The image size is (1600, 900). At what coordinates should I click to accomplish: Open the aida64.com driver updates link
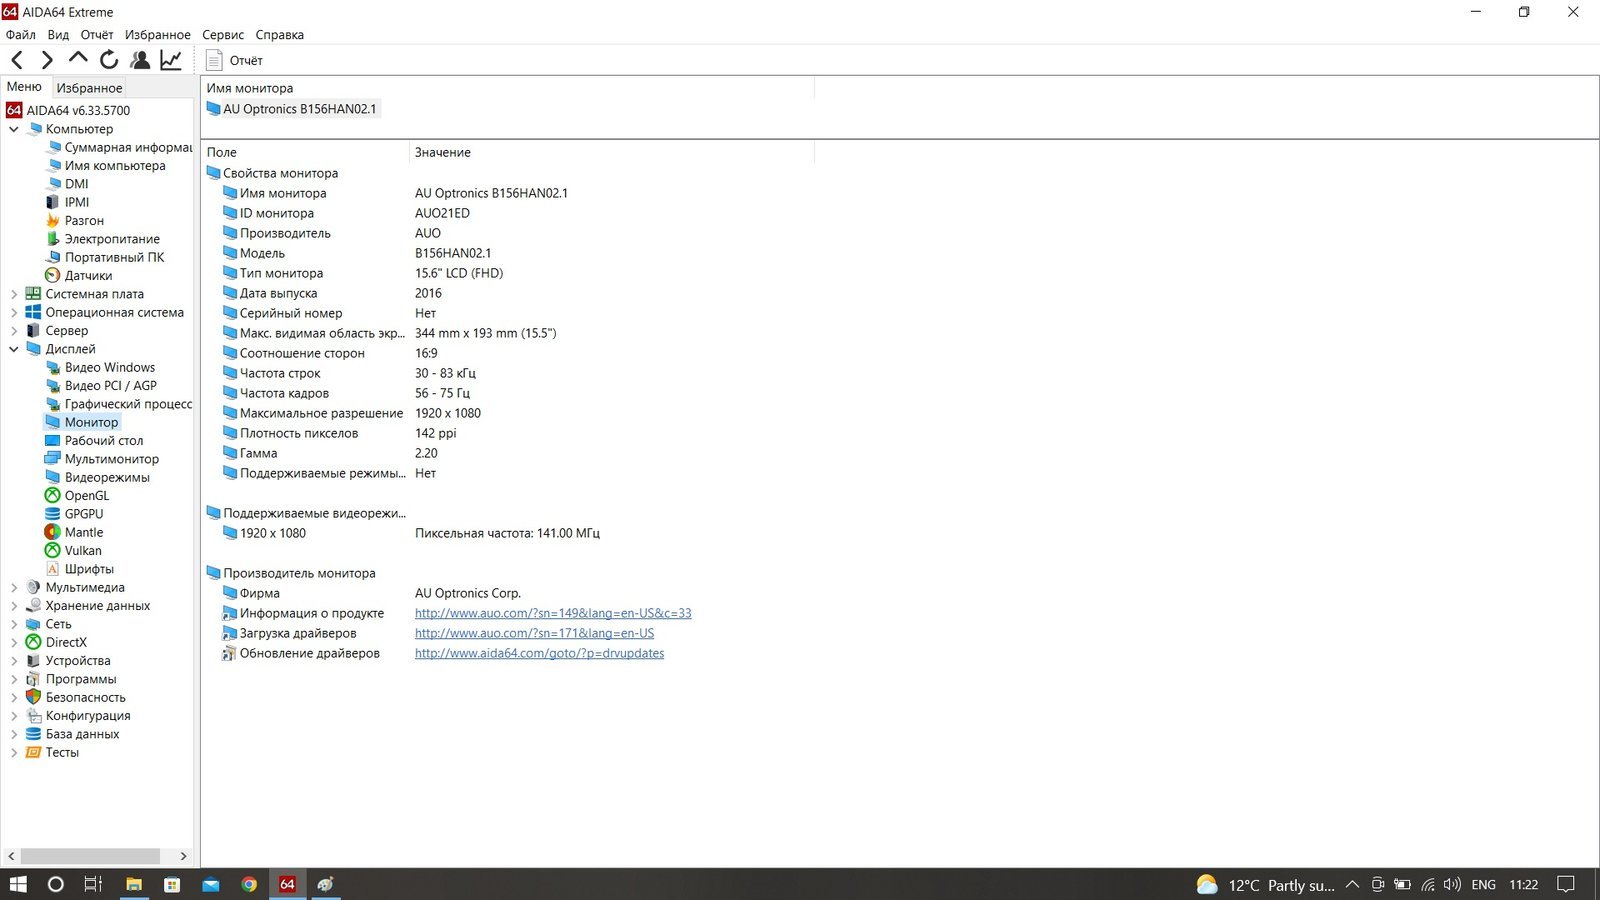tap(539, 653)
